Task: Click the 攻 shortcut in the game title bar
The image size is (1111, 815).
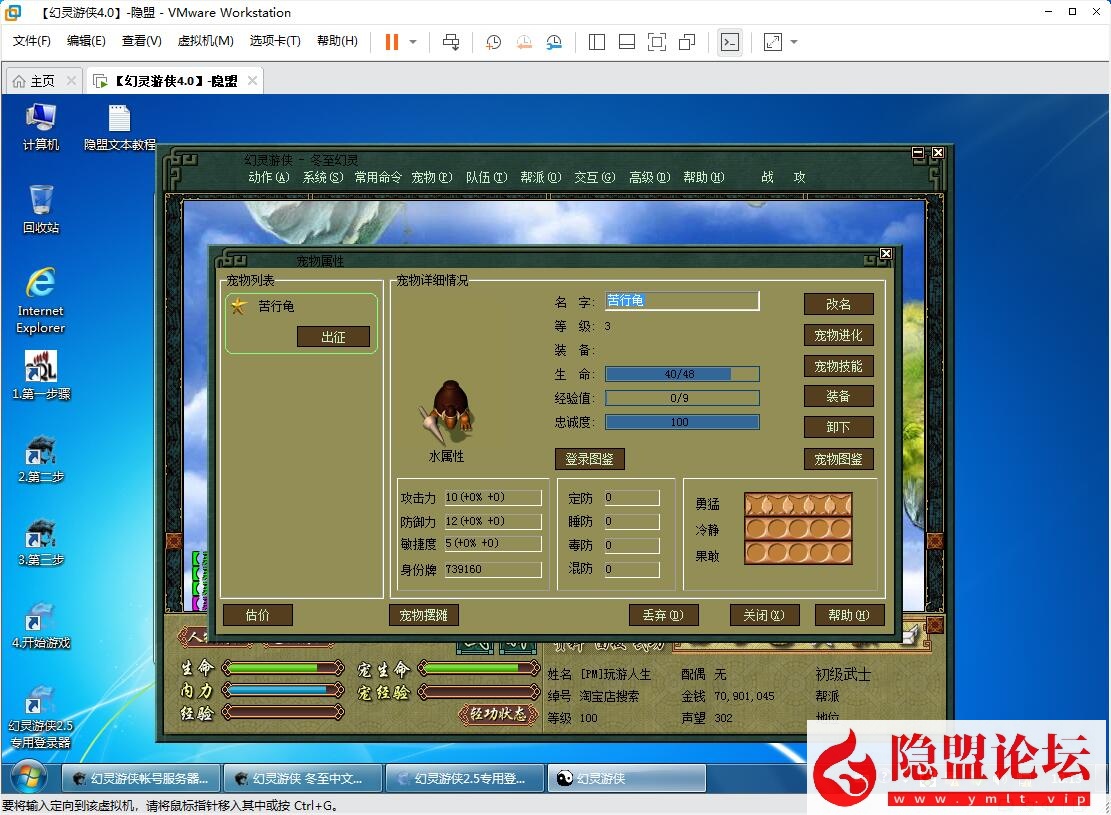Action: pyautogui.click(x=798, y=177)
